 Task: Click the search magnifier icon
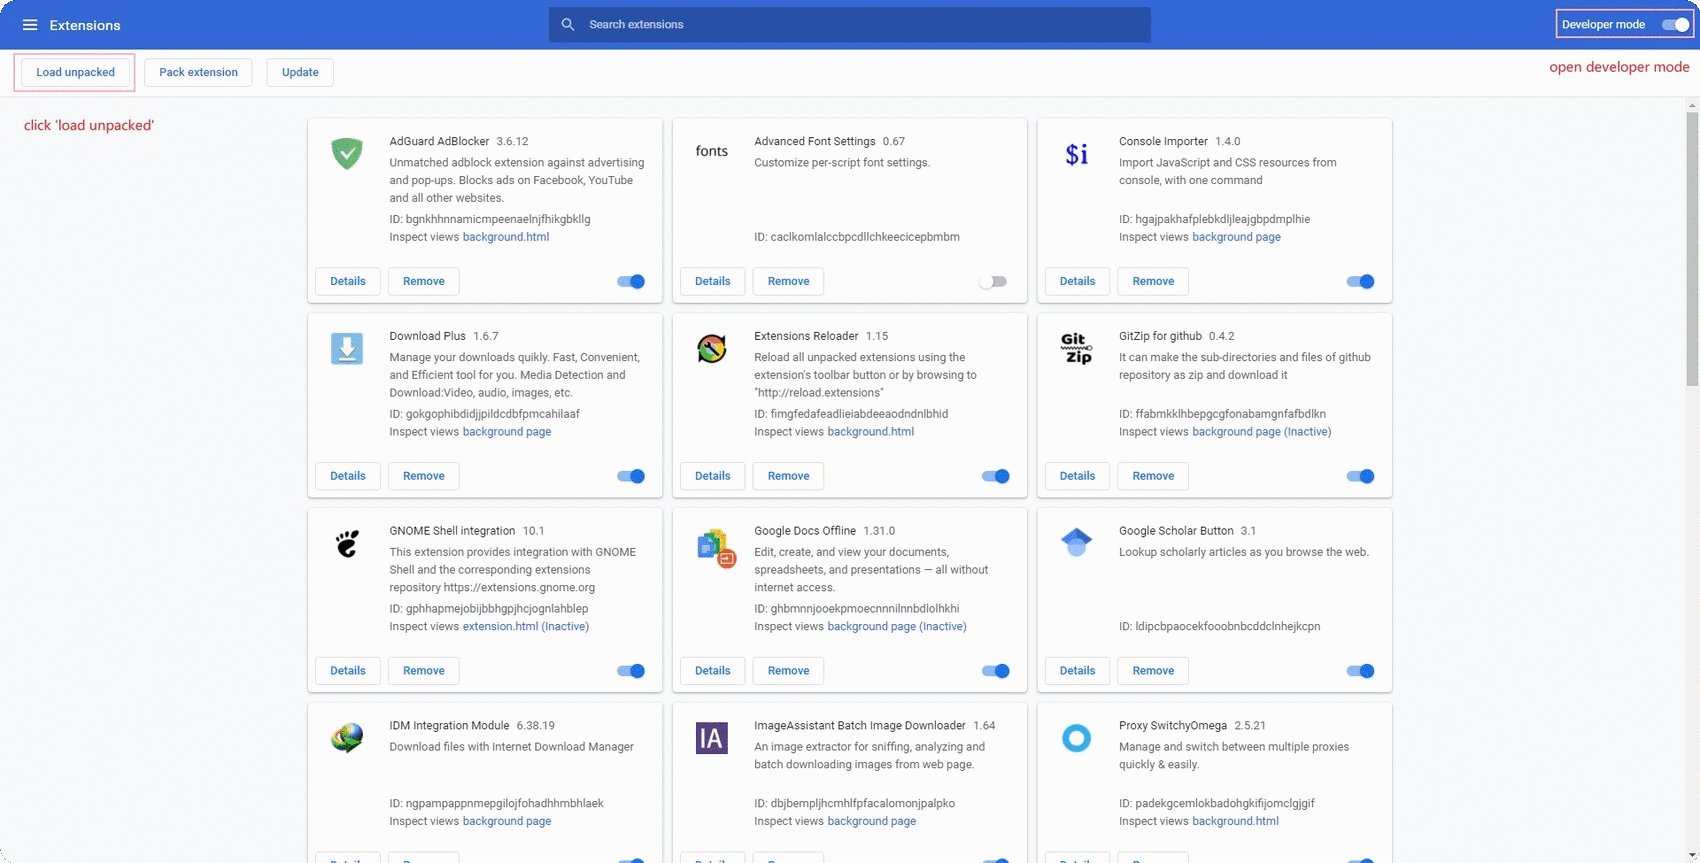click(x=568, y=25)
